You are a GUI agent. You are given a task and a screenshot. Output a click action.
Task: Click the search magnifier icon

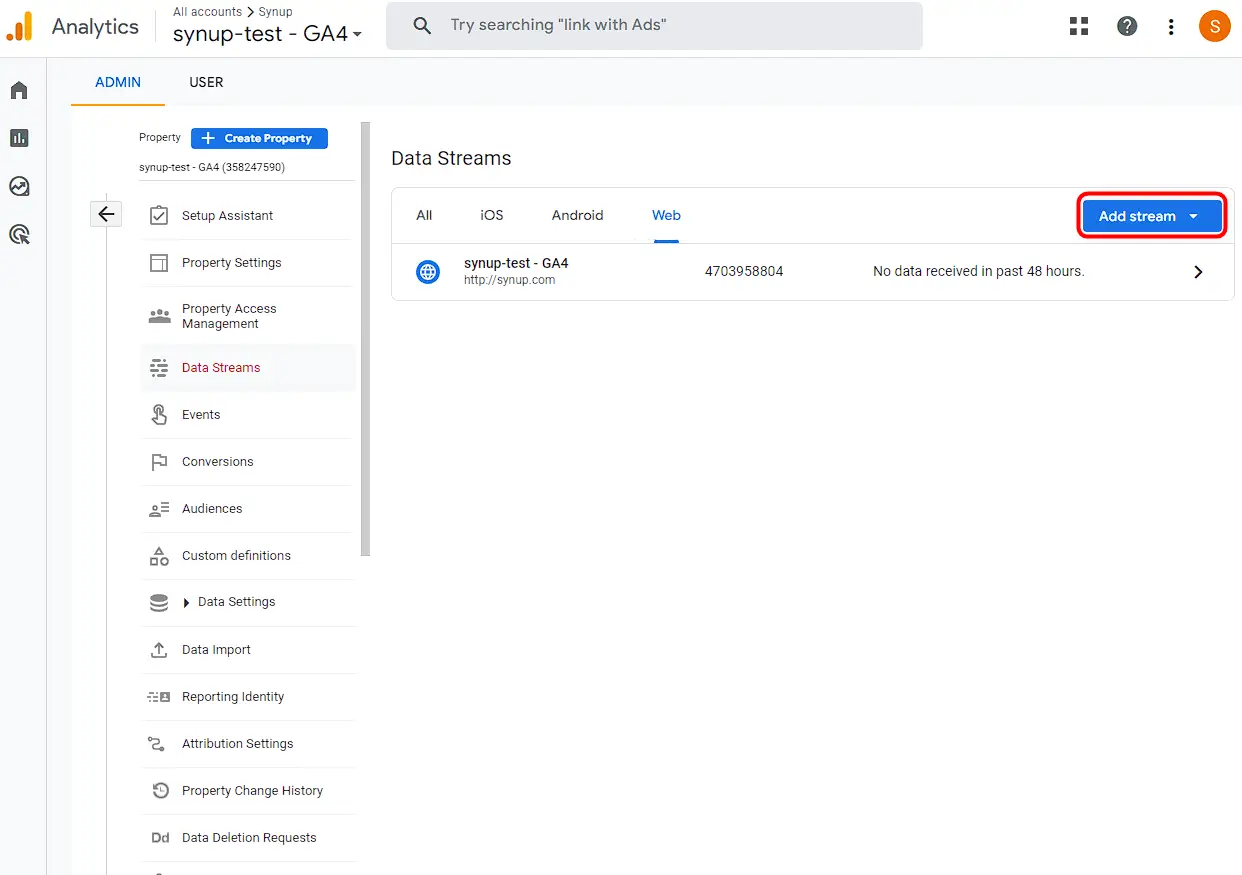pyautogui.click(x=422, y=25)
